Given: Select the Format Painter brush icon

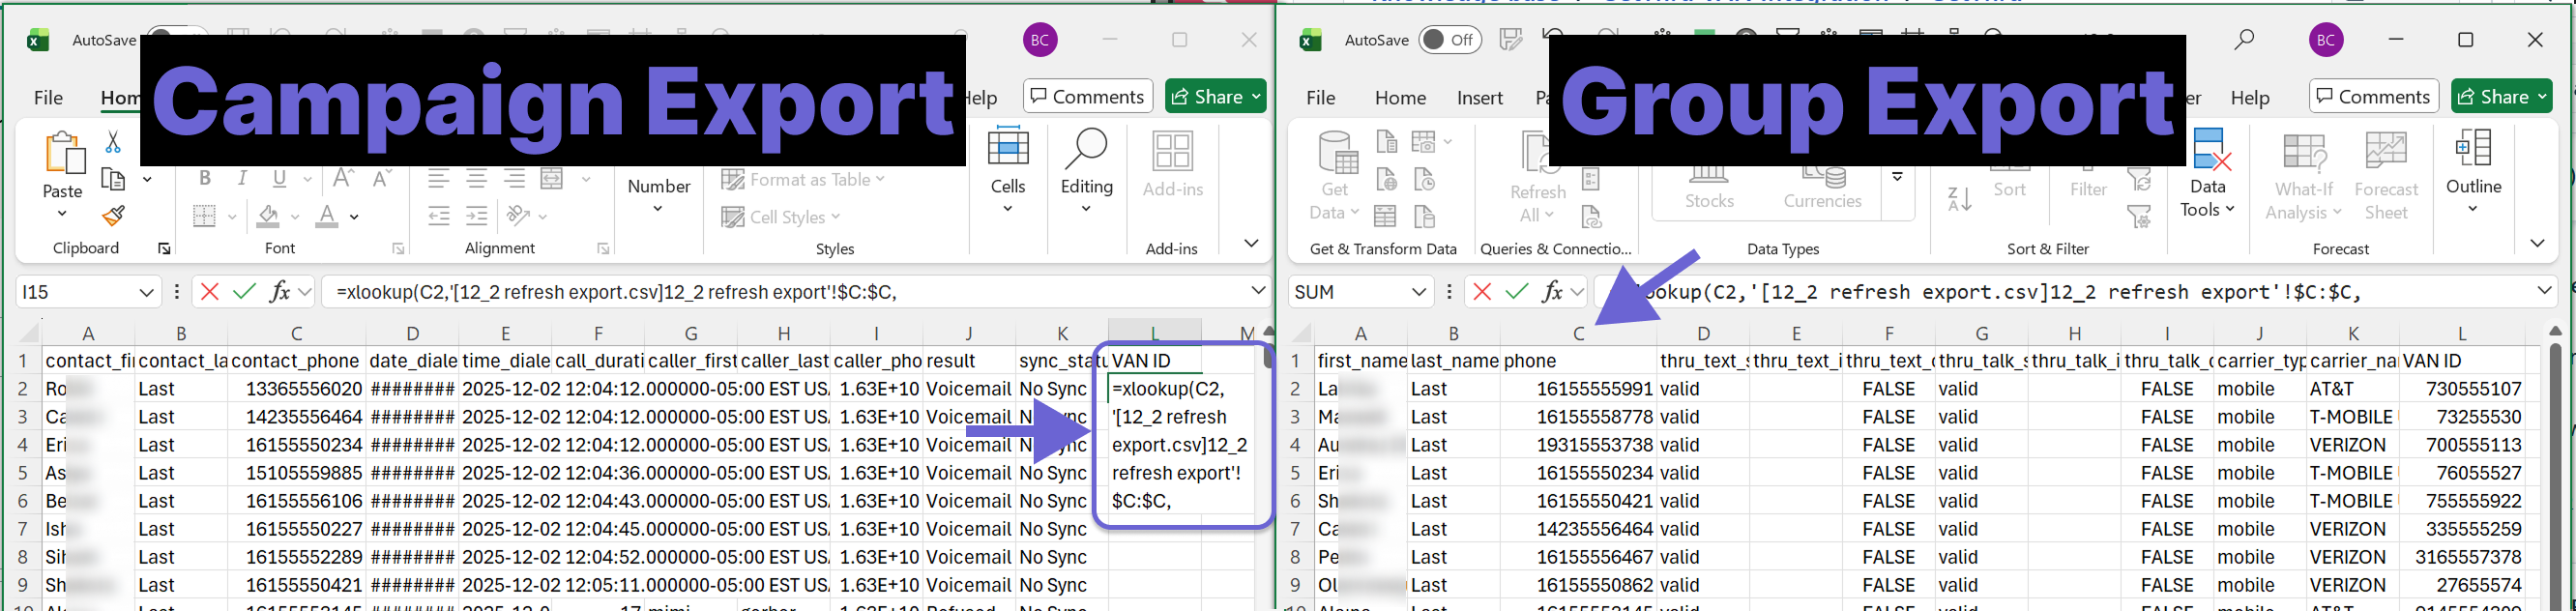Looking at the screenshot, I should tap(113, 215).
